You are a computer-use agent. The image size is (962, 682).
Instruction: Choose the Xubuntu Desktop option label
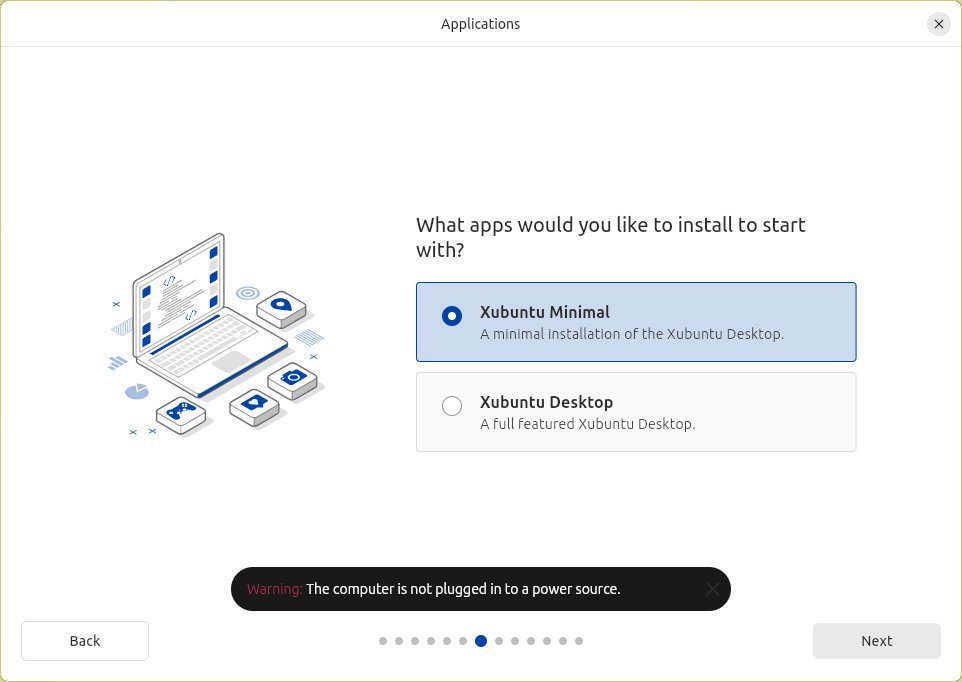(x=546, y=402)
